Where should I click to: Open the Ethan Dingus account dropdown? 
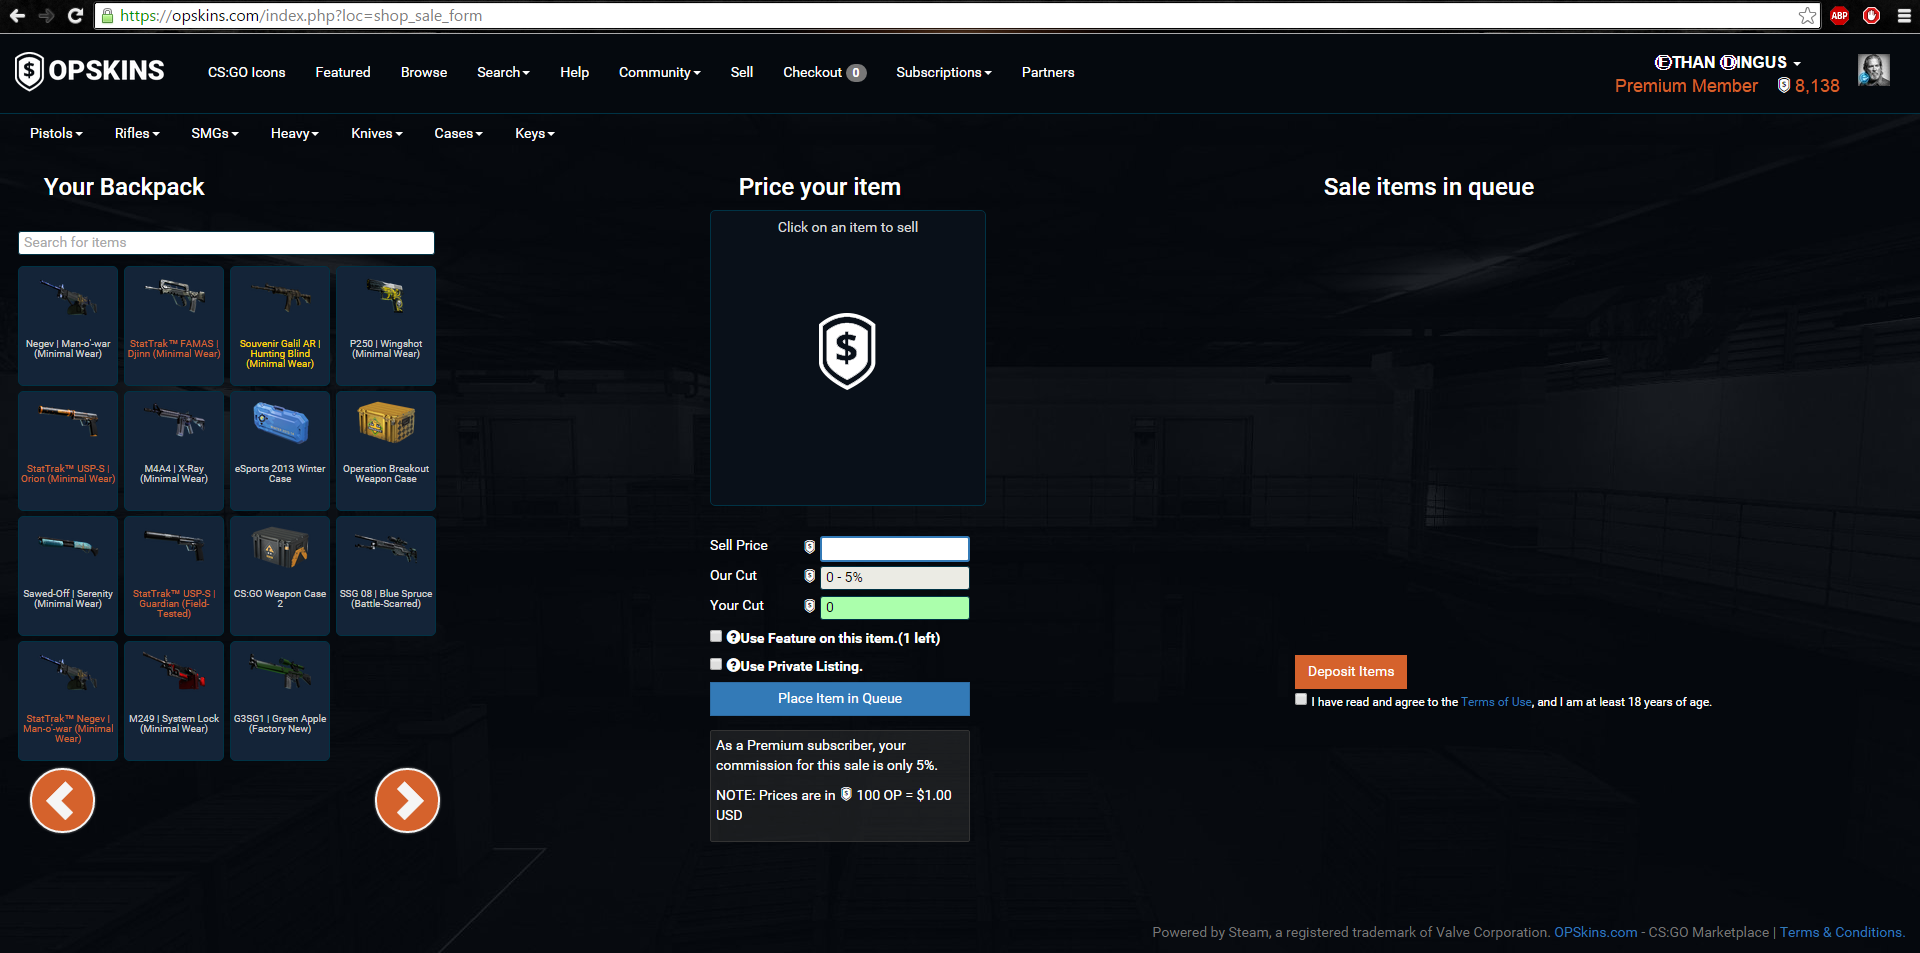pyautogui.click(x=1728, y=62)
